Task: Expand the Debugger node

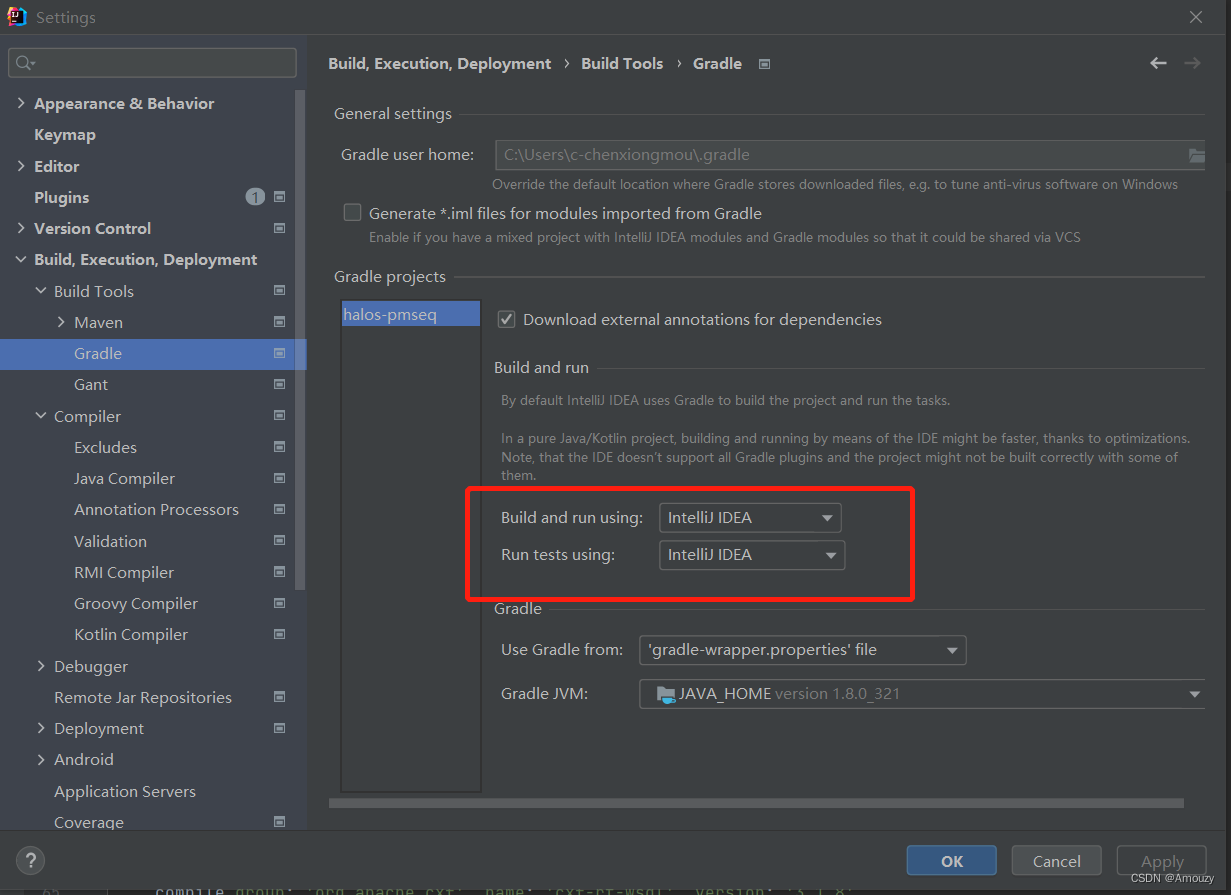Action: 41,666
